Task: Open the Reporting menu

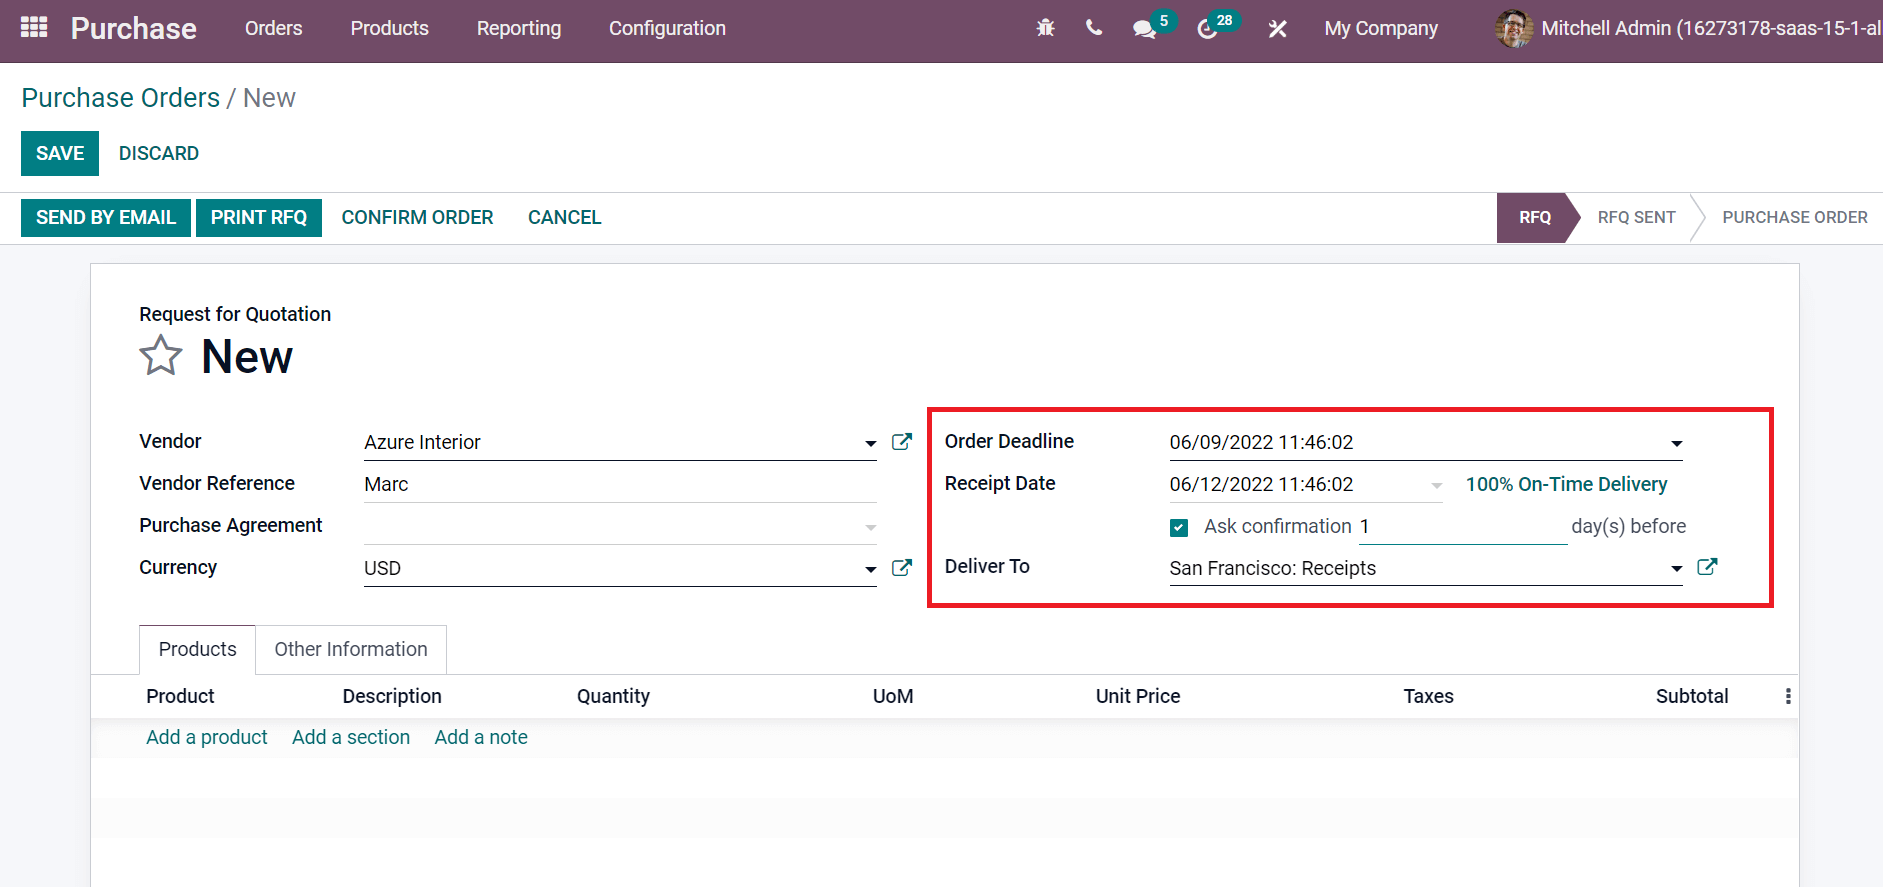Action: click(518, 28)
